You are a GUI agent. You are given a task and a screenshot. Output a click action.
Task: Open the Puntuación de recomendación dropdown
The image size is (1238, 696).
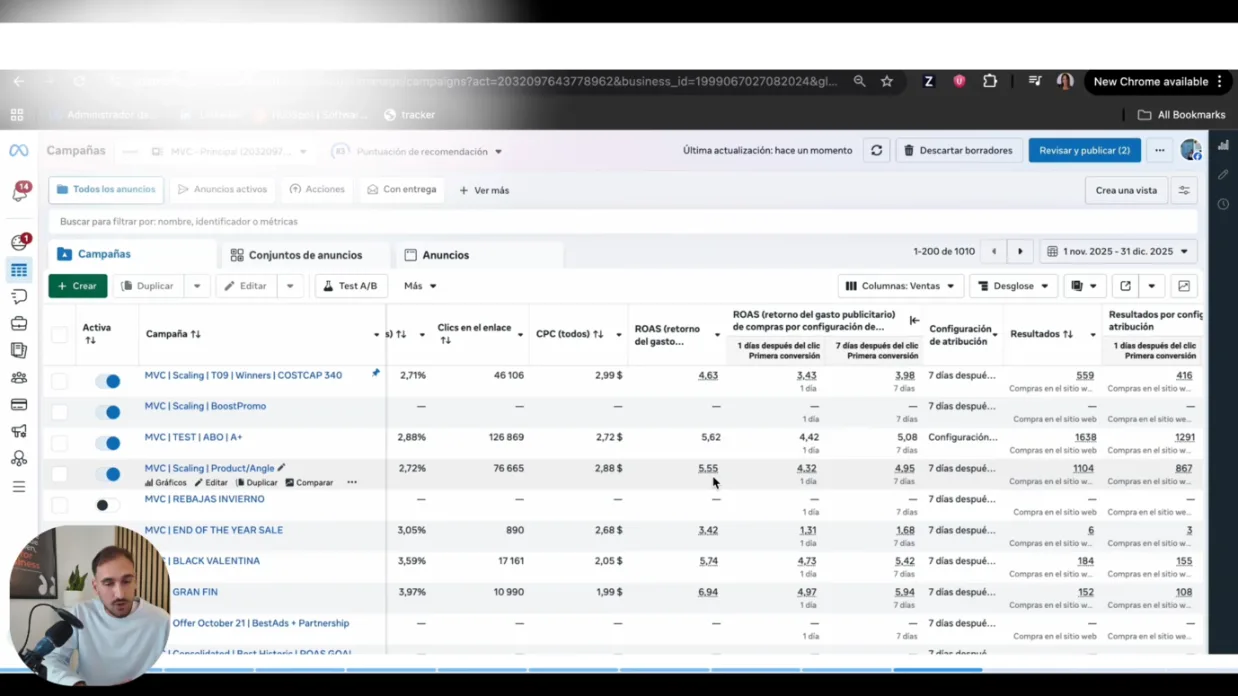(418, 152)
